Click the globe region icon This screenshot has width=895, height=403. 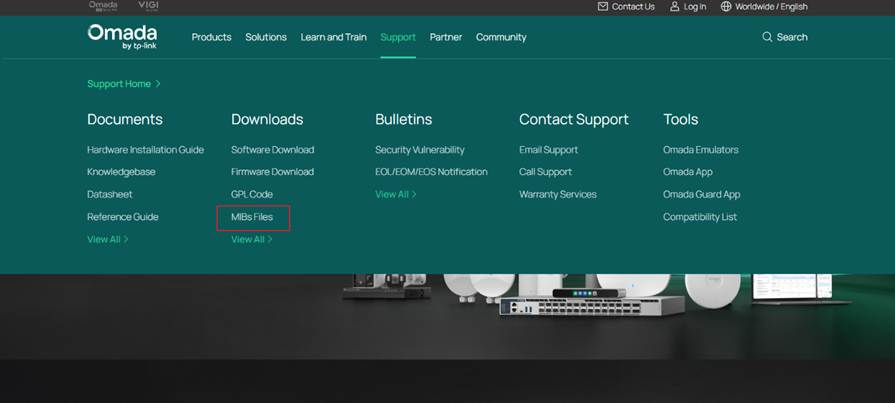[726, 6]
